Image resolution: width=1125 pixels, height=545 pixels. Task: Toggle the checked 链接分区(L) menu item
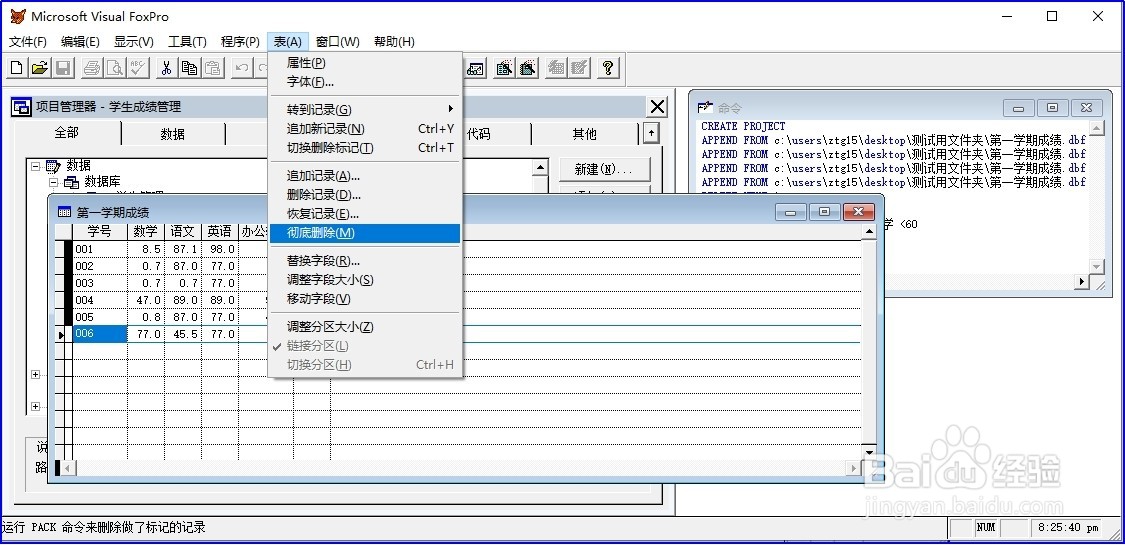tap(365, 346)
